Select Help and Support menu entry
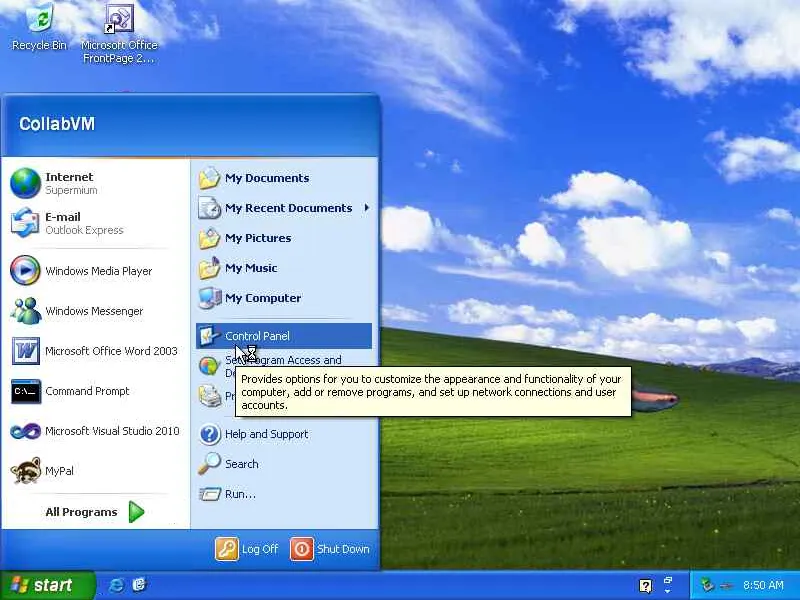Viewport: 800px width, 600px height. [284, 434]
